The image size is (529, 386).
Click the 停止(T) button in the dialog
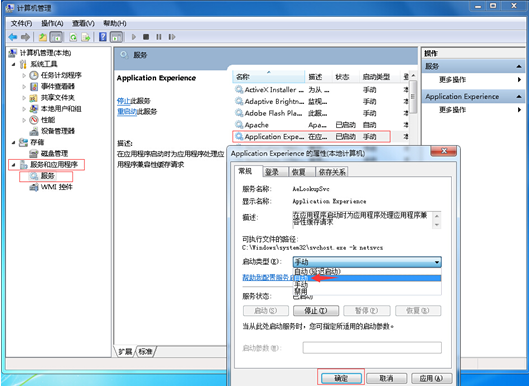click(x=316, y=310)
